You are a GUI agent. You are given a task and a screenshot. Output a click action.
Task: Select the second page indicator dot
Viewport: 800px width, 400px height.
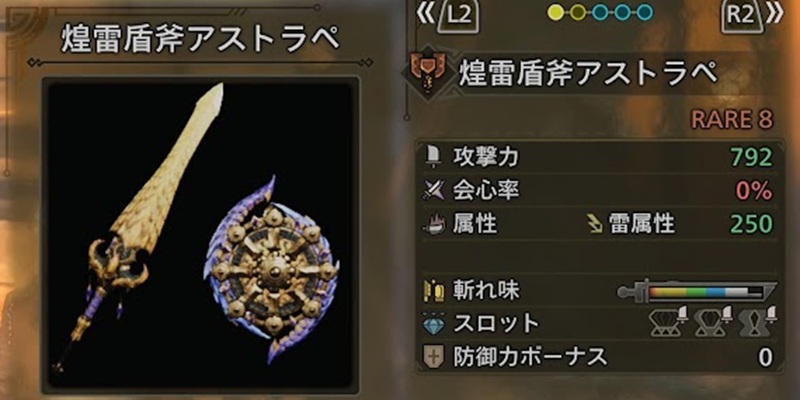[578, 12]
